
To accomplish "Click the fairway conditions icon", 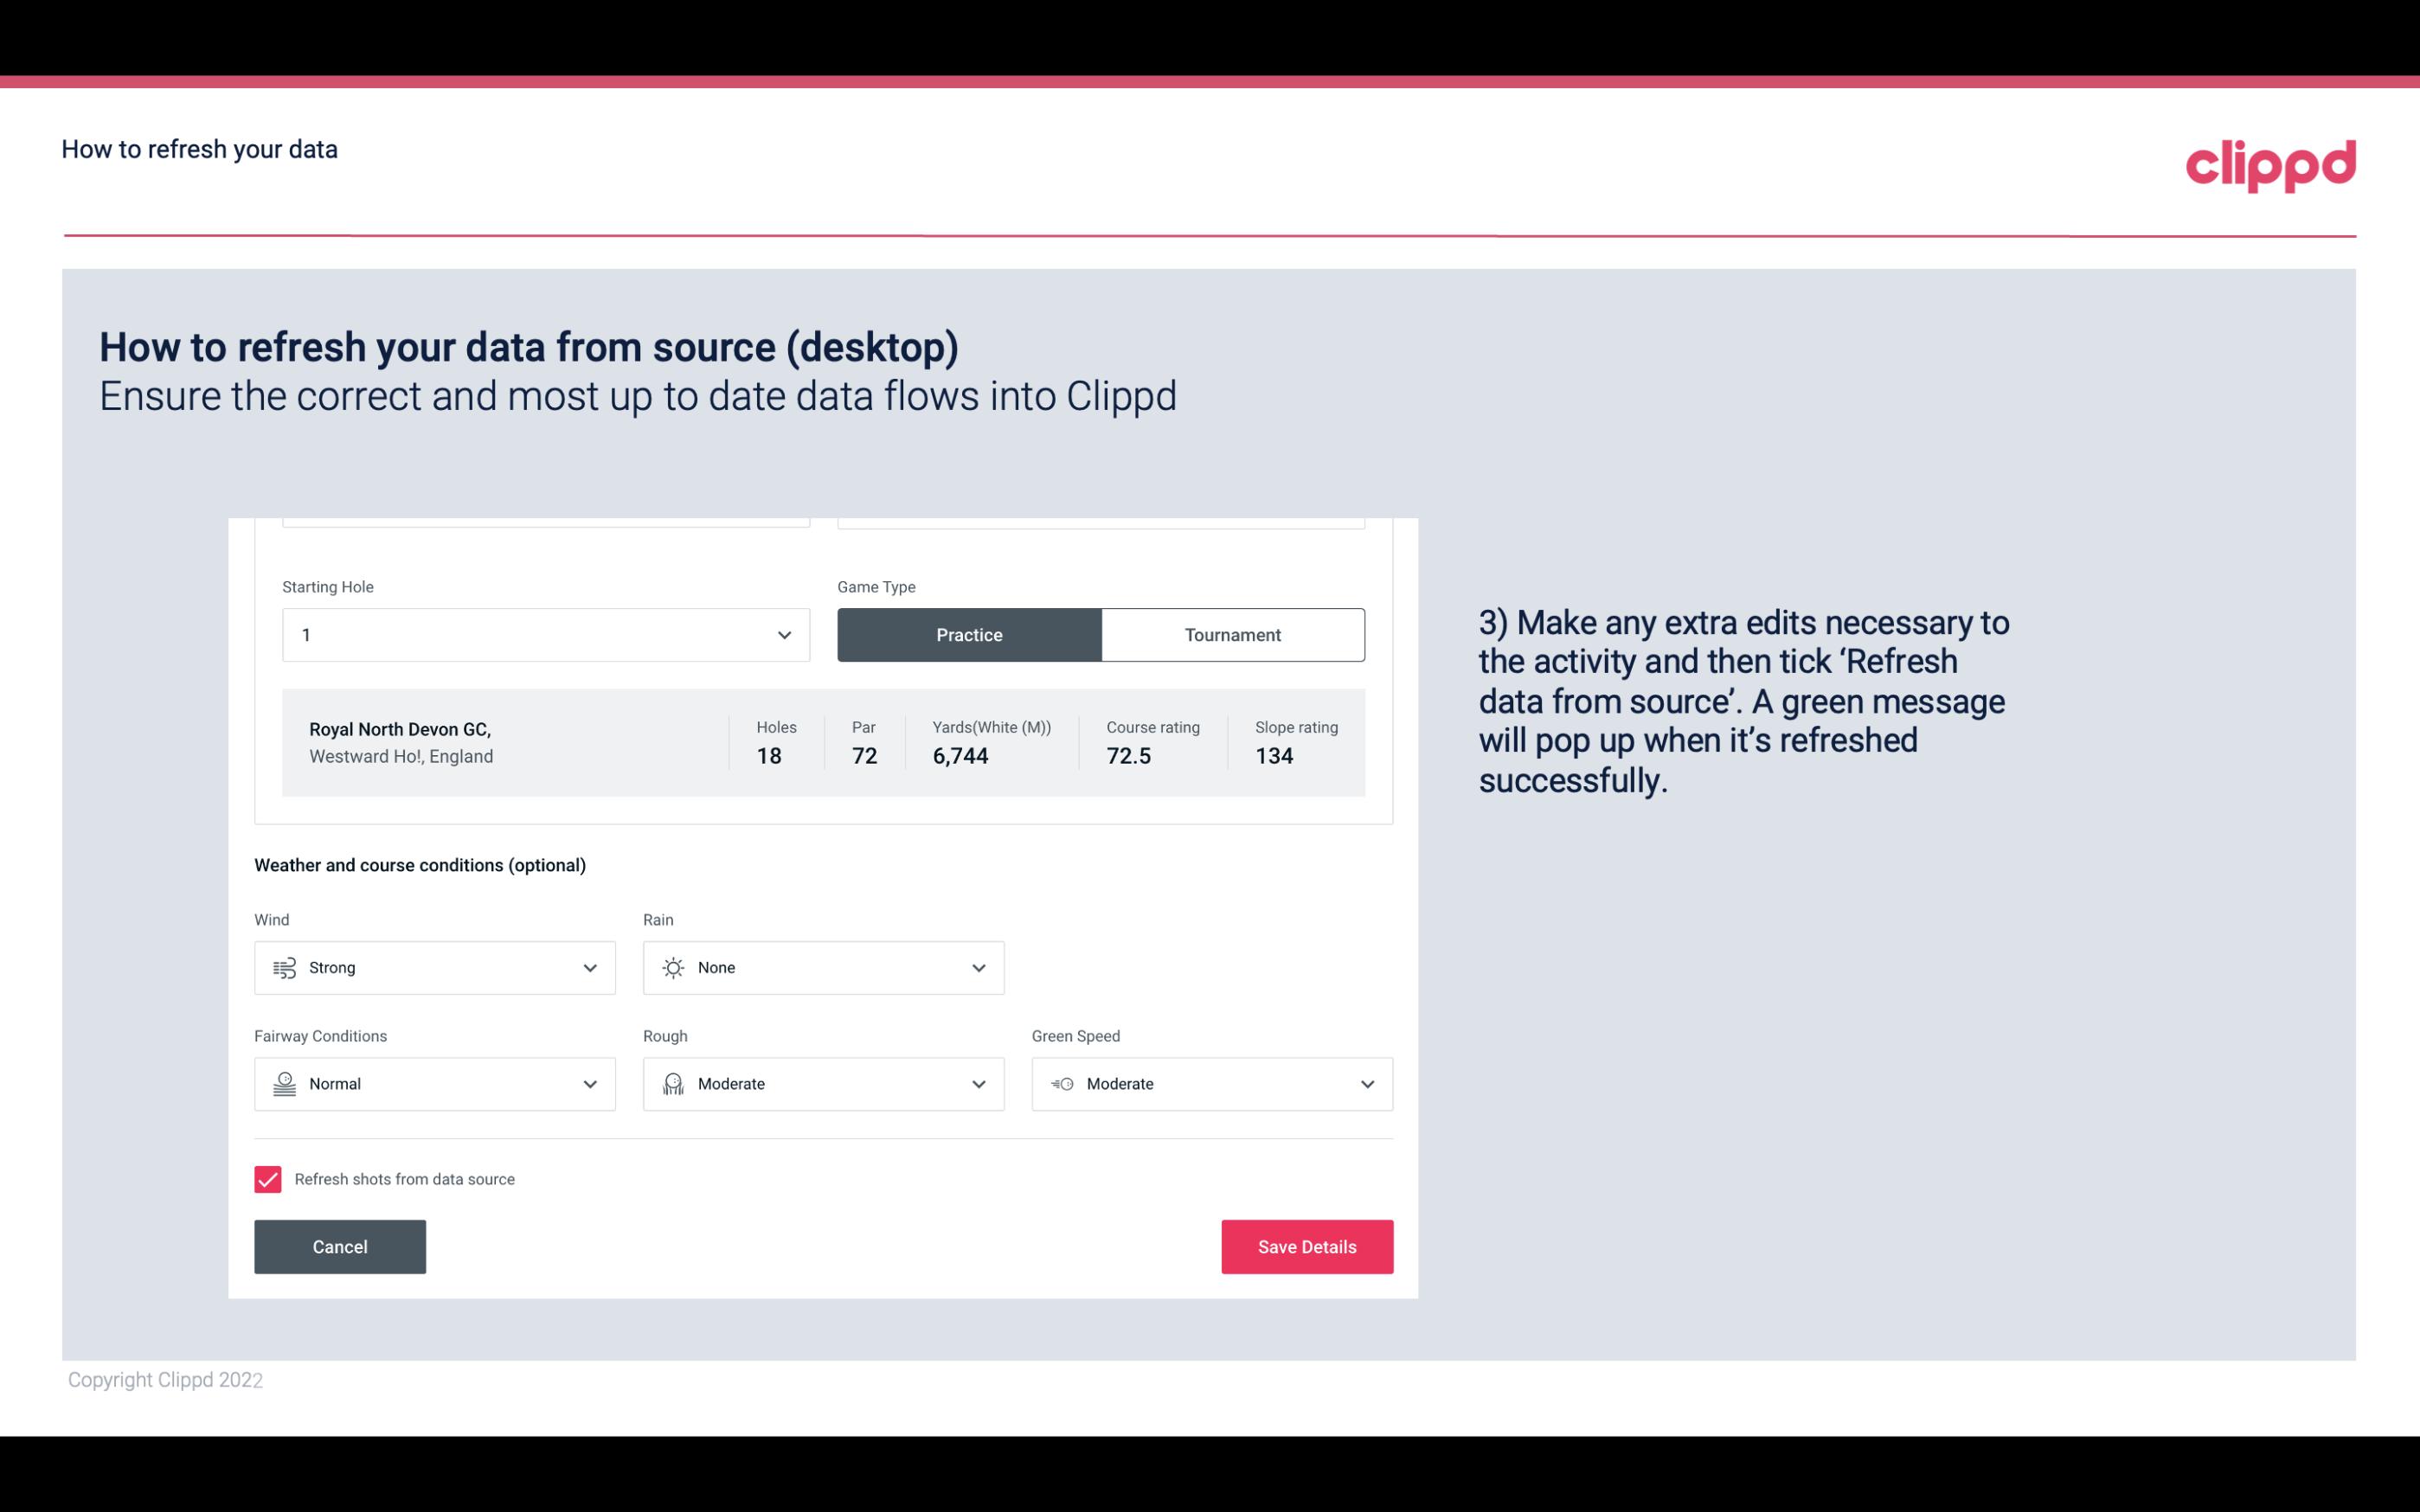I will pos(284,1084).
